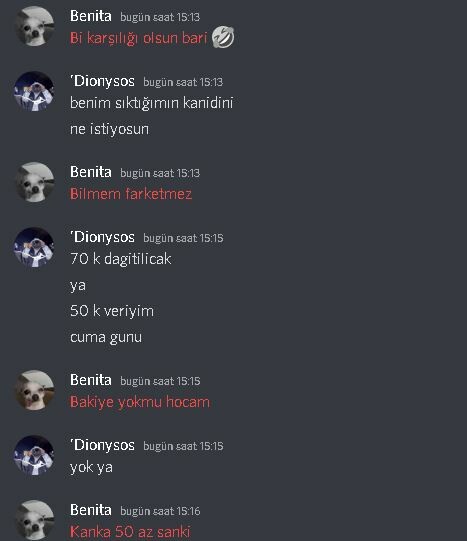Click Dionysos avatar beside 'yok ya'
Image resolution: width=467 pixels, height=541 pixels.
34,455
